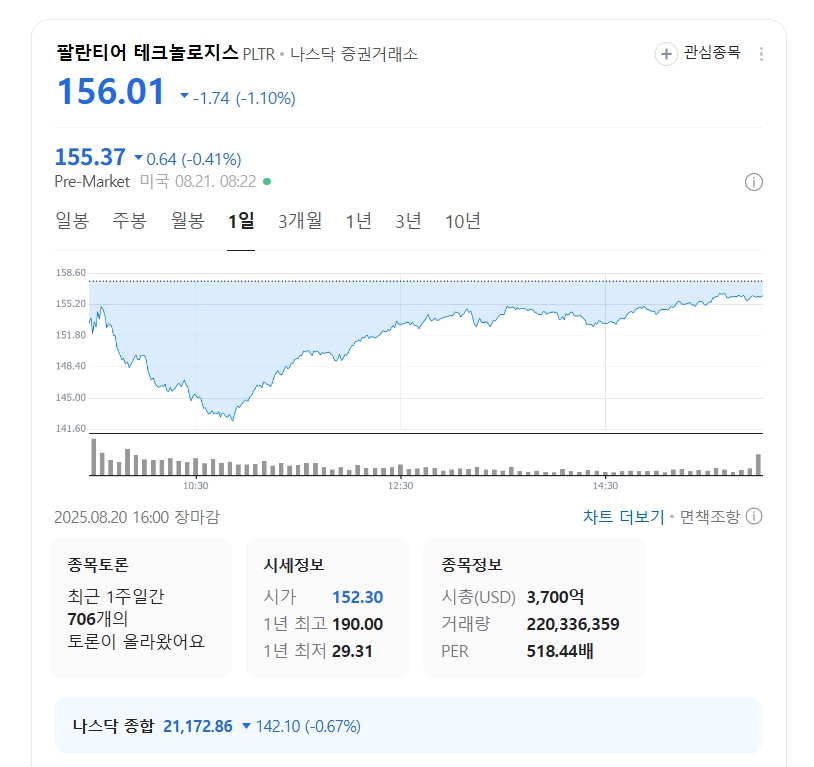Click the 1년 최고 value 190.00
This screenshot has height=767, width=814.
point(358,624)
